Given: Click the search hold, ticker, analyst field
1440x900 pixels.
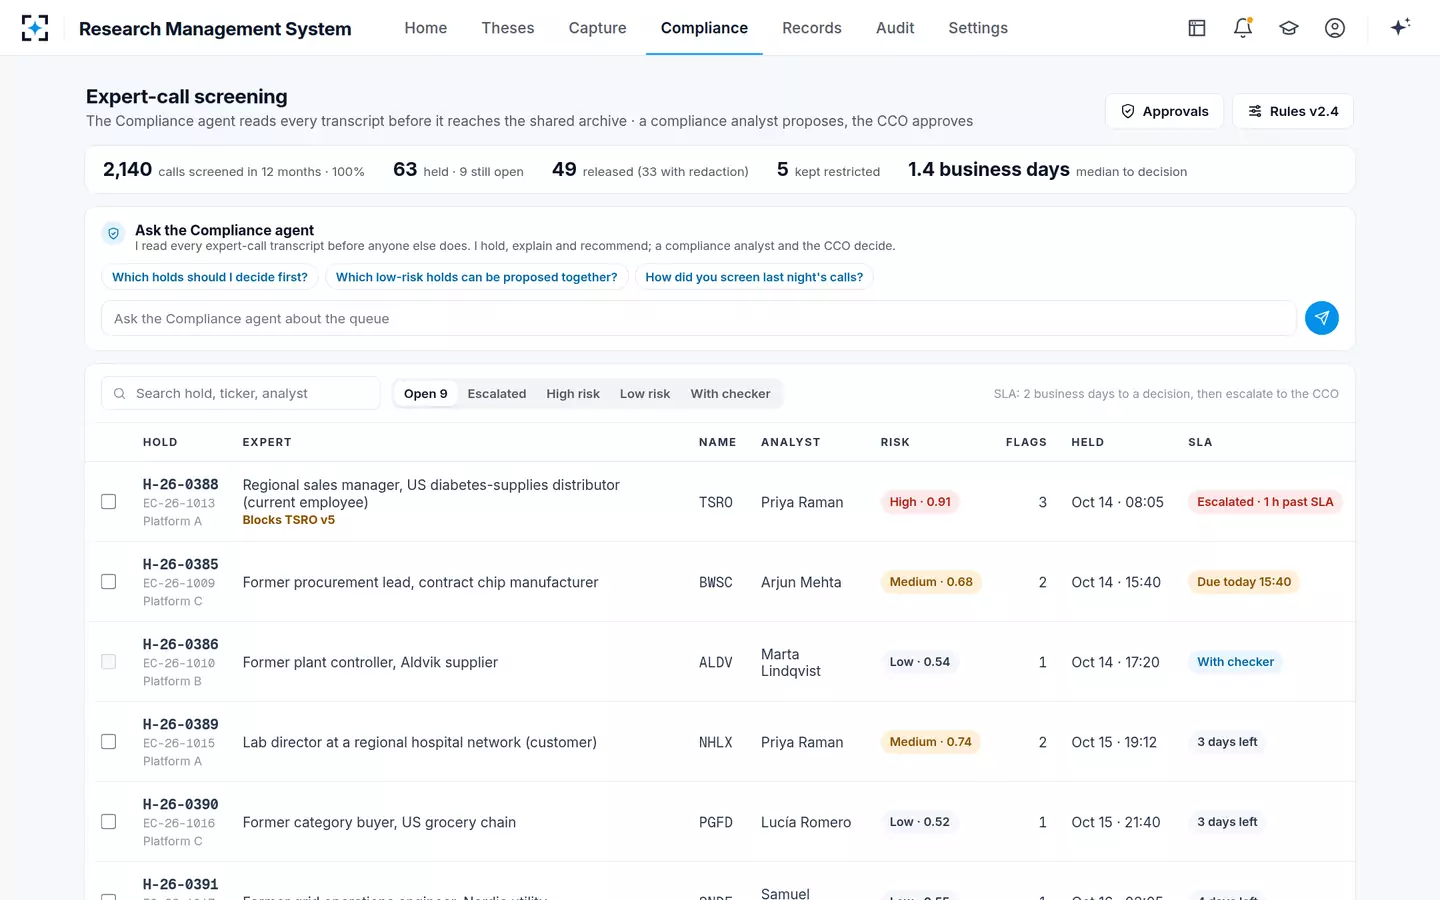Looking at the screenshot, I should pyautogui.click(x=241, y=394).
